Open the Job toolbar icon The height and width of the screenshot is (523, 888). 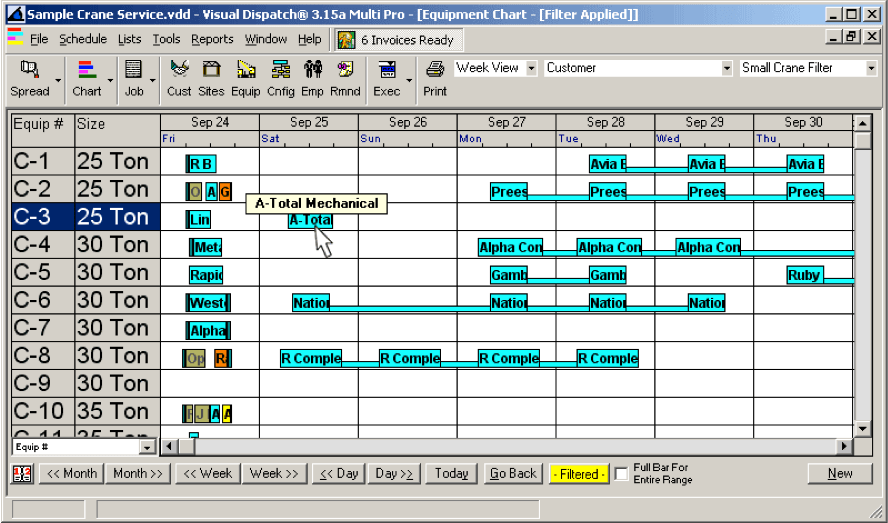(x=134, y=79)
